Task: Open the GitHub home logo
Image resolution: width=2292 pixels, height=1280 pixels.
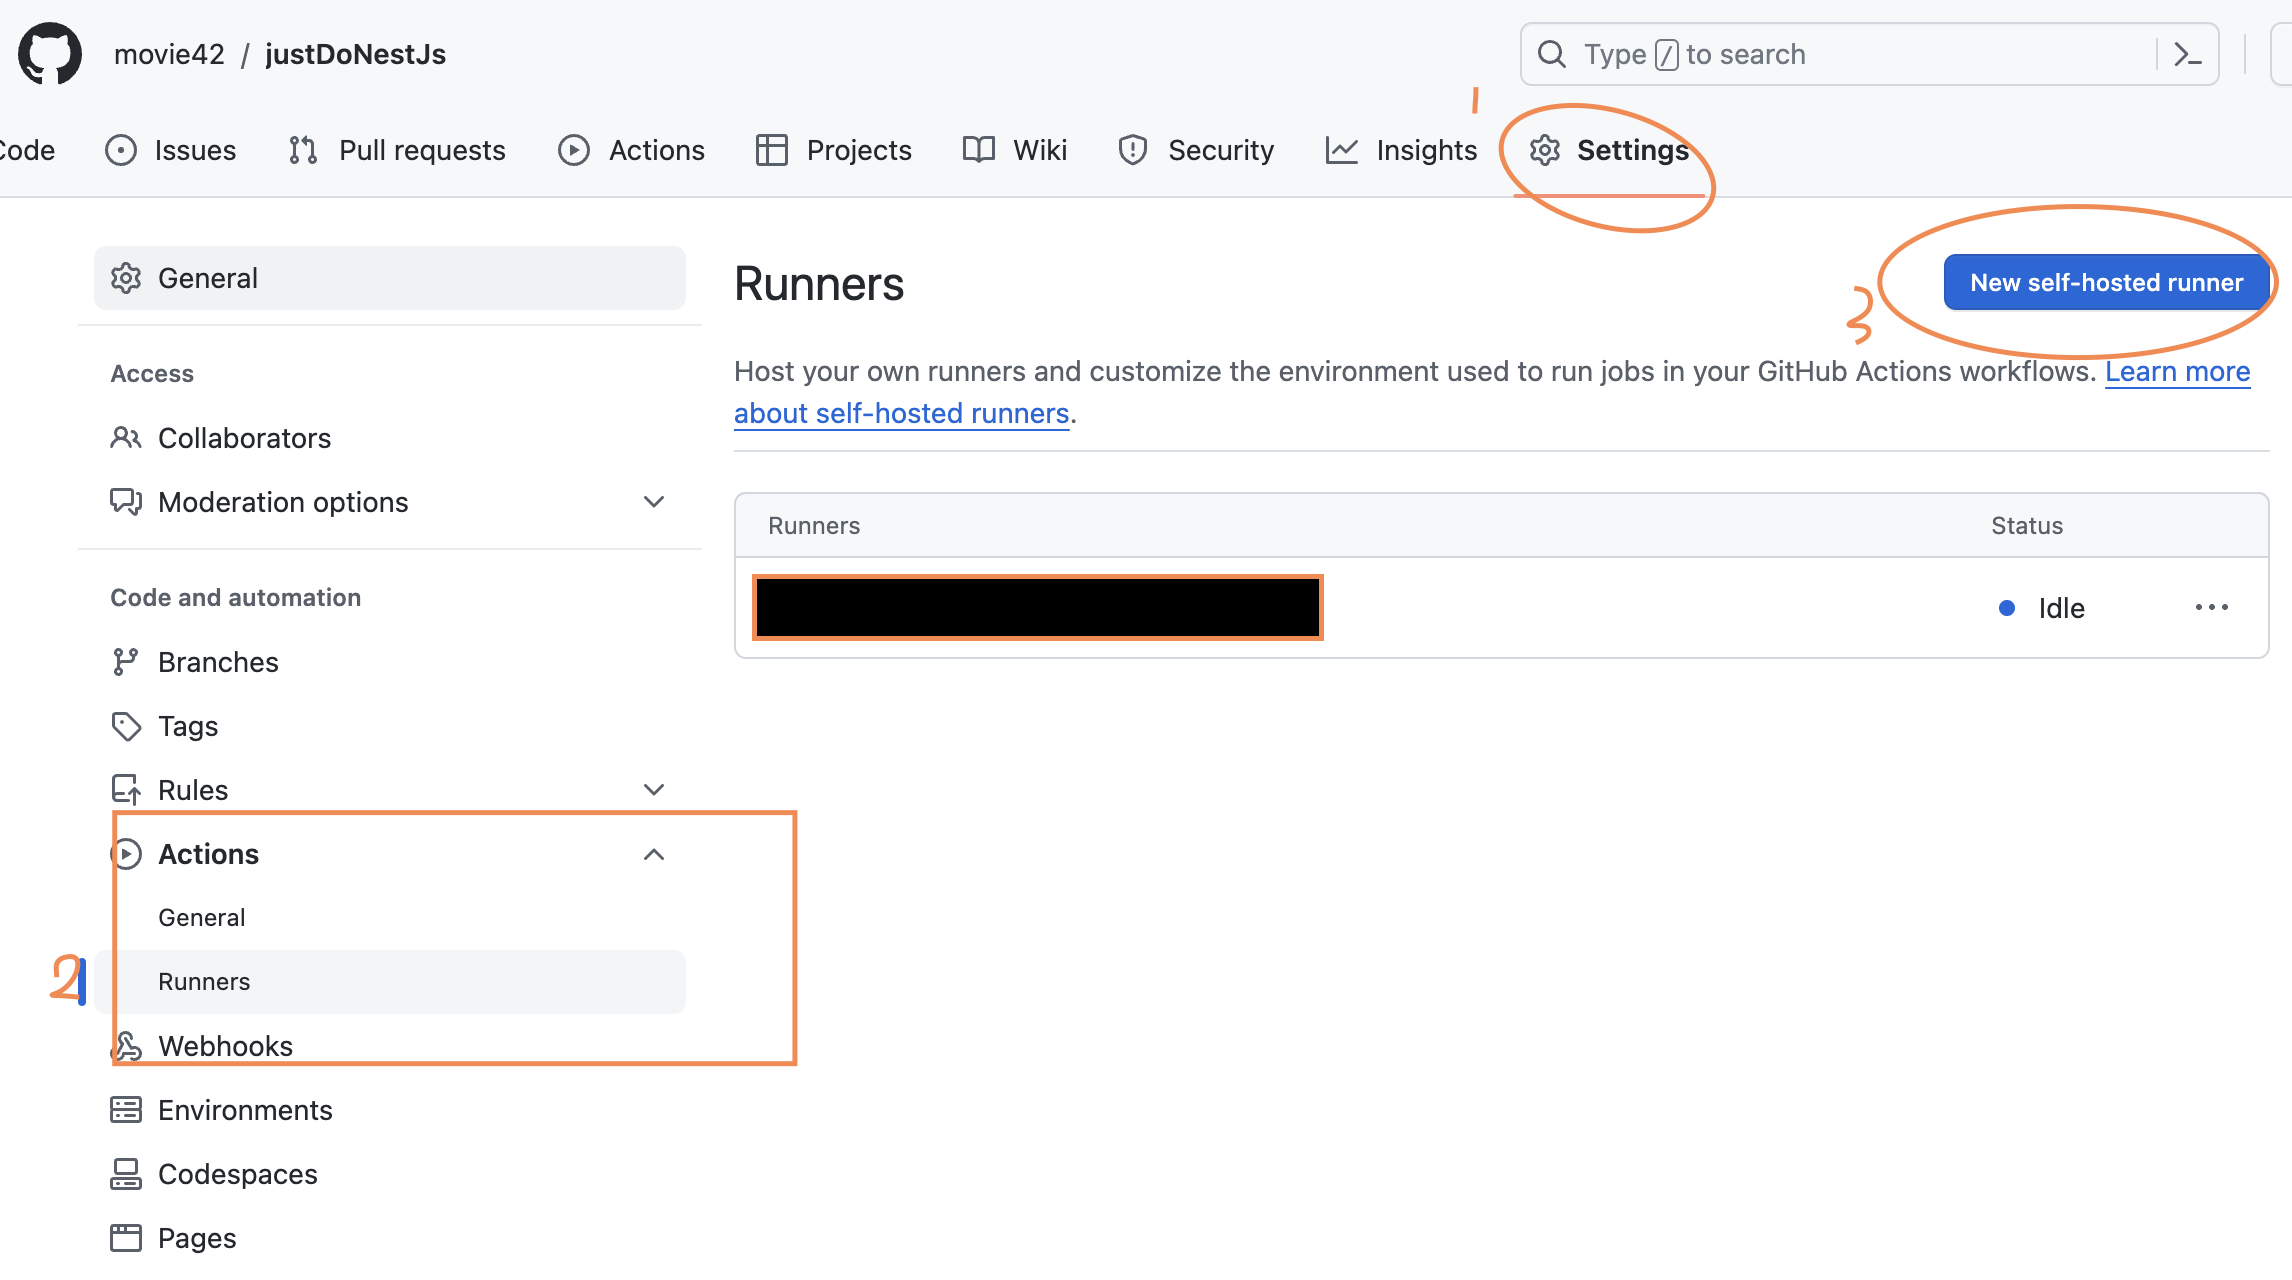Action: point(50,54)
